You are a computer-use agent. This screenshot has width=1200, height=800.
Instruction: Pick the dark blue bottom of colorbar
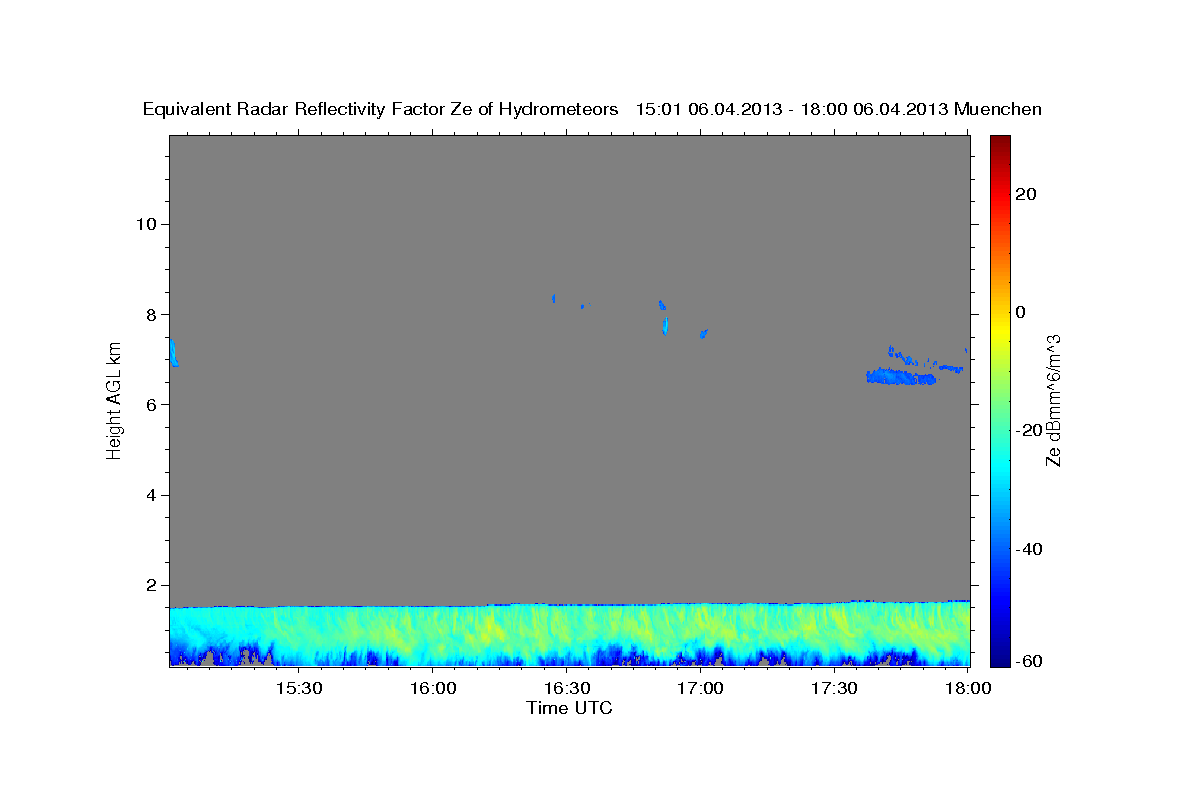click(x=999, y=658)
